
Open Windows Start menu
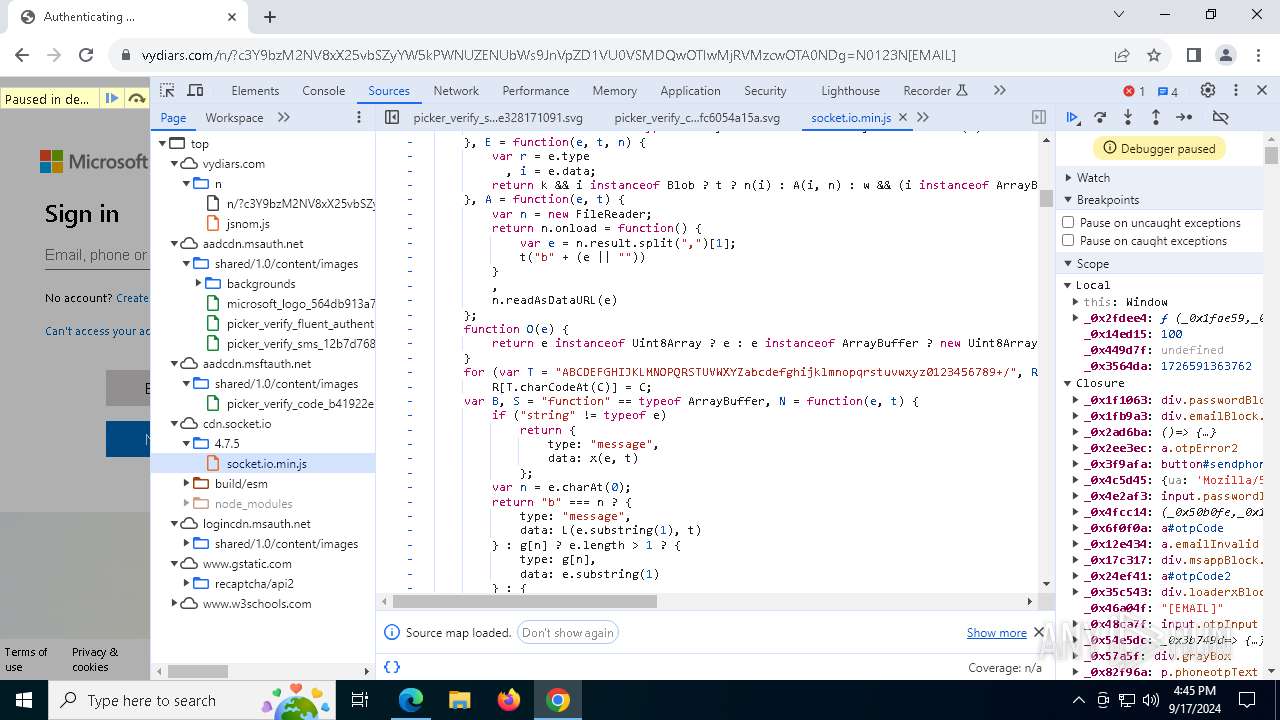[24, 700]
